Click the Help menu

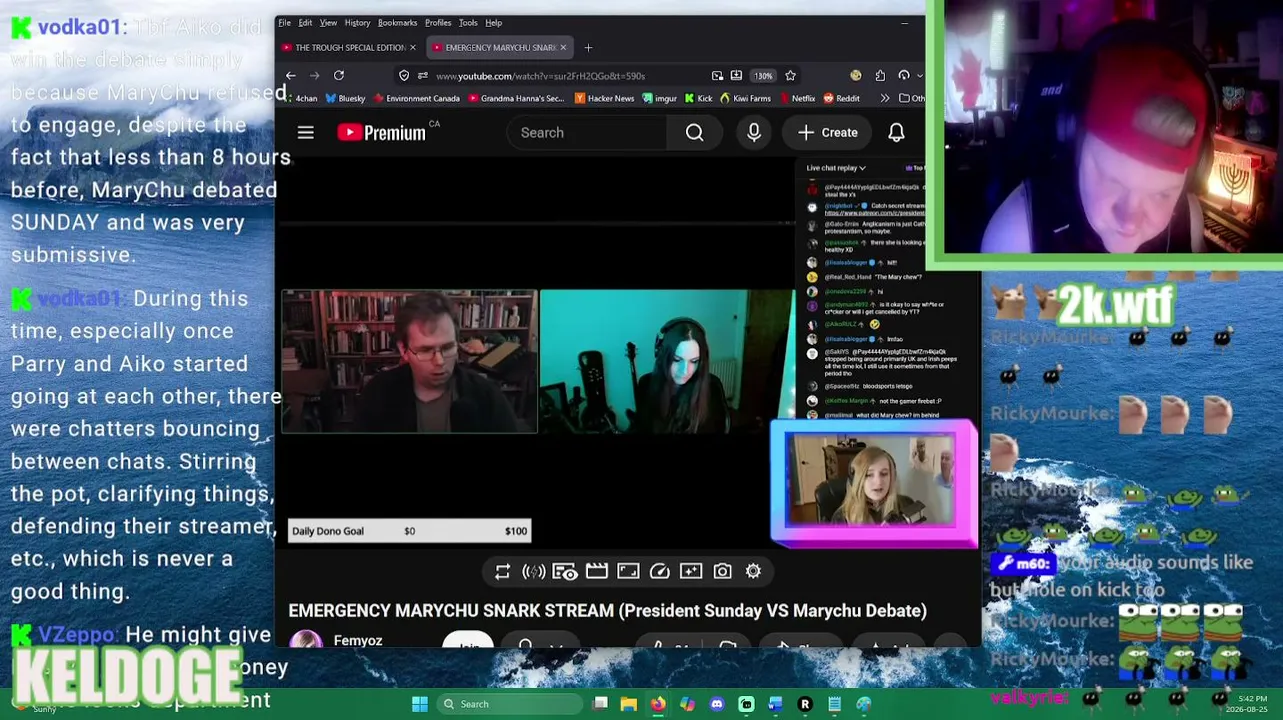[493, 23]
